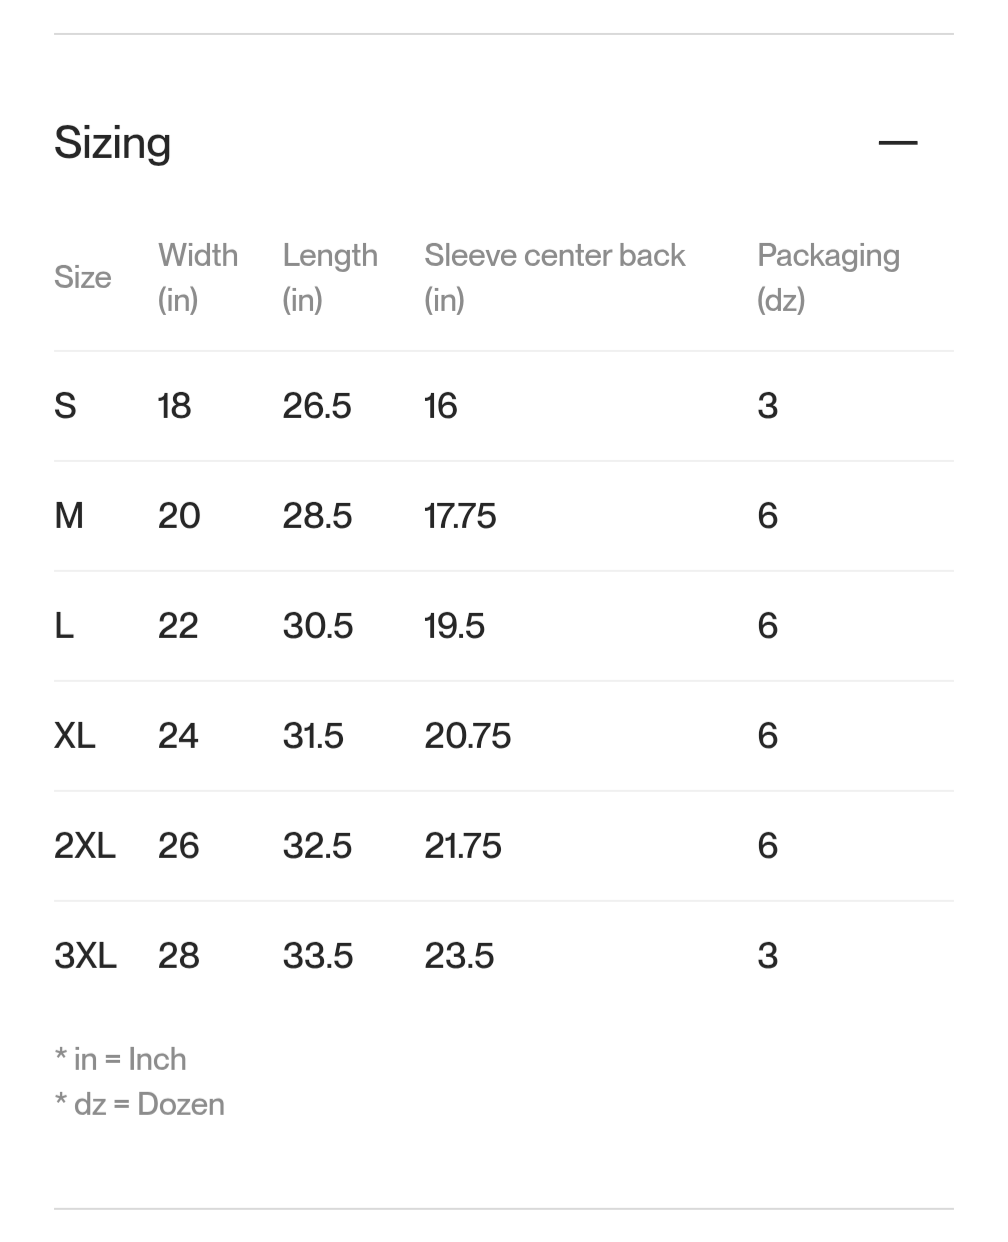Click the "dz = Dozen" footnote
This screenshot has height=1242, width=1008.
[139, 1104]
